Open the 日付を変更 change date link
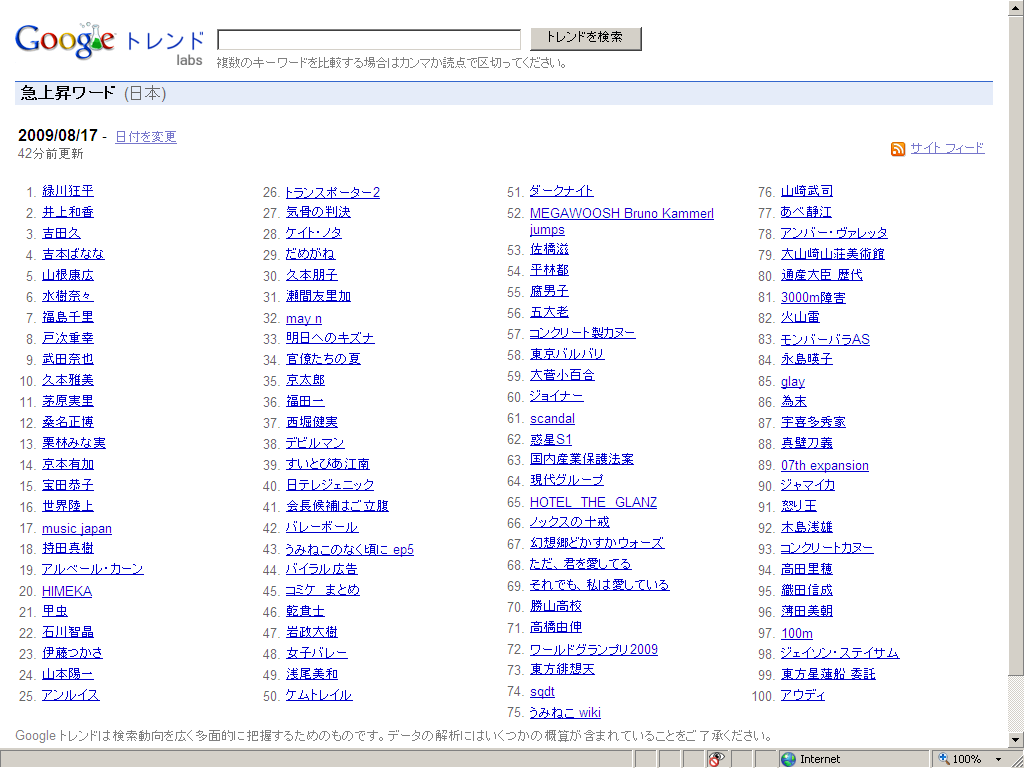Image resolution: width=1024 pixels, height=768 pixels. tap(146, 137)
